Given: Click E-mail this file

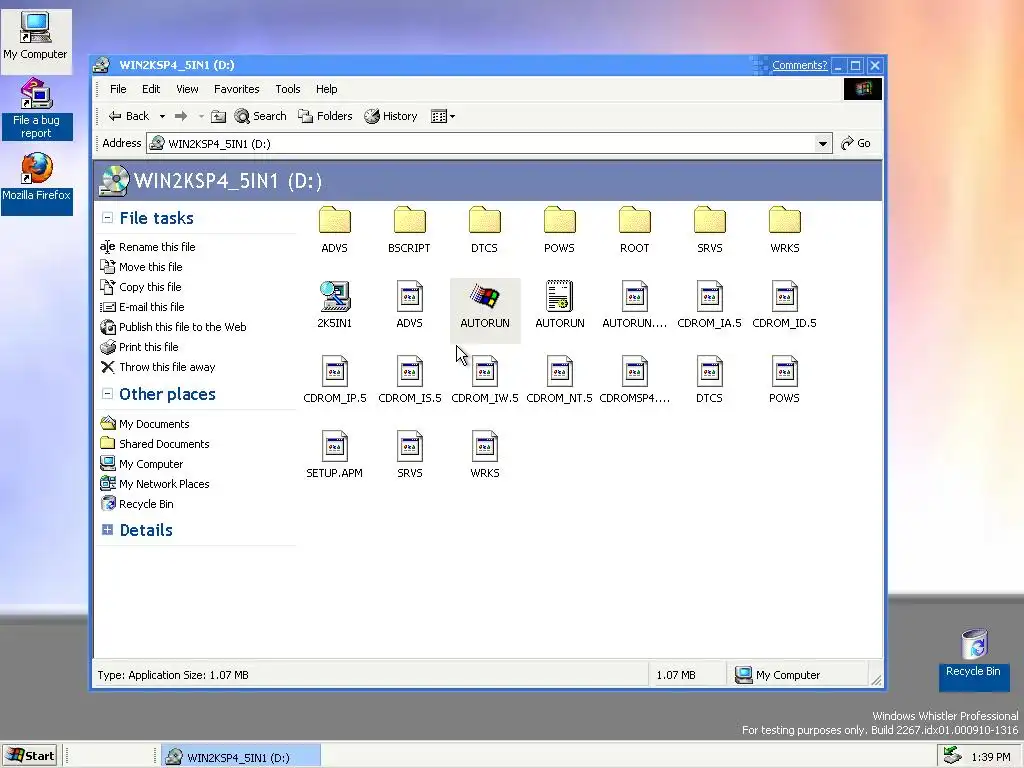Looking at the screenshot, I should [142, 307].
